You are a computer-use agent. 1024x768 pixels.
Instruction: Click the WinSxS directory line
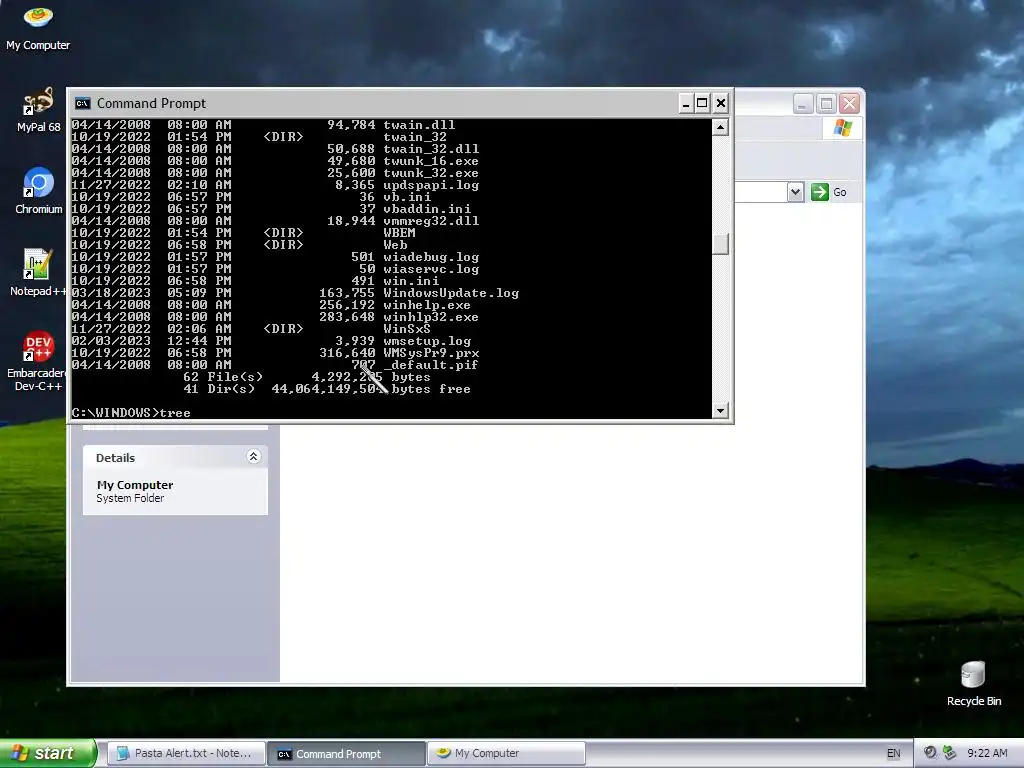point(251,329)
